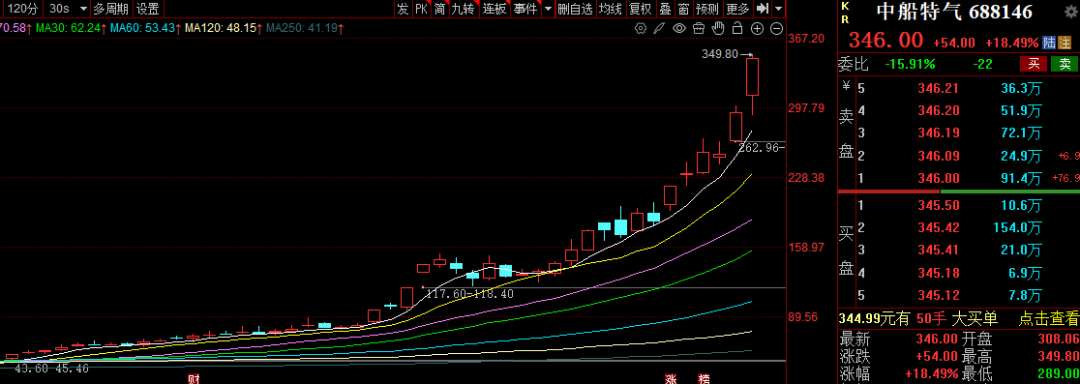Image resolution: width=1080 pixels, height=384 pixels.
Task: Toggle the 简 simple mode button
Action: coord(439,9)
